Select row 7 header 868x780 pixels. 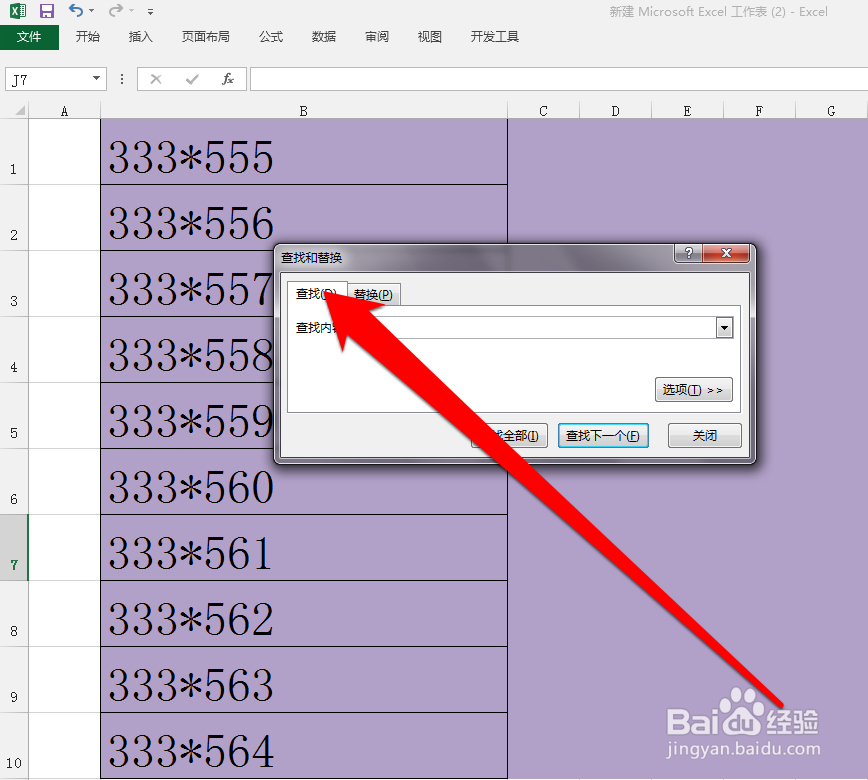tap(14, 548)
